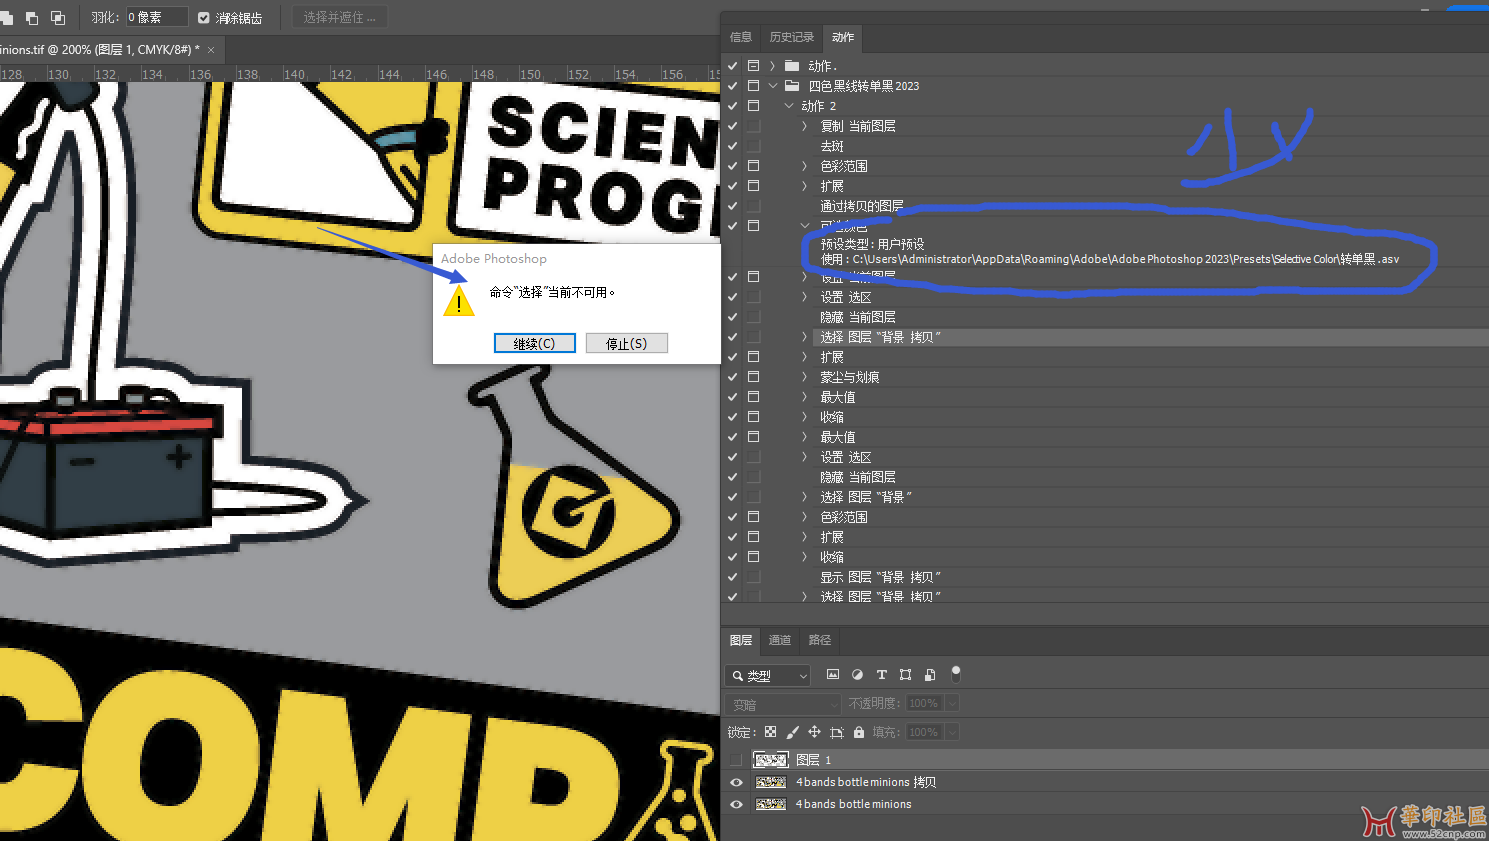The width and height of the screenshot is (1489, 841).
Task: Select the 蒙尘与划痕 action step row
Action: 850,377
